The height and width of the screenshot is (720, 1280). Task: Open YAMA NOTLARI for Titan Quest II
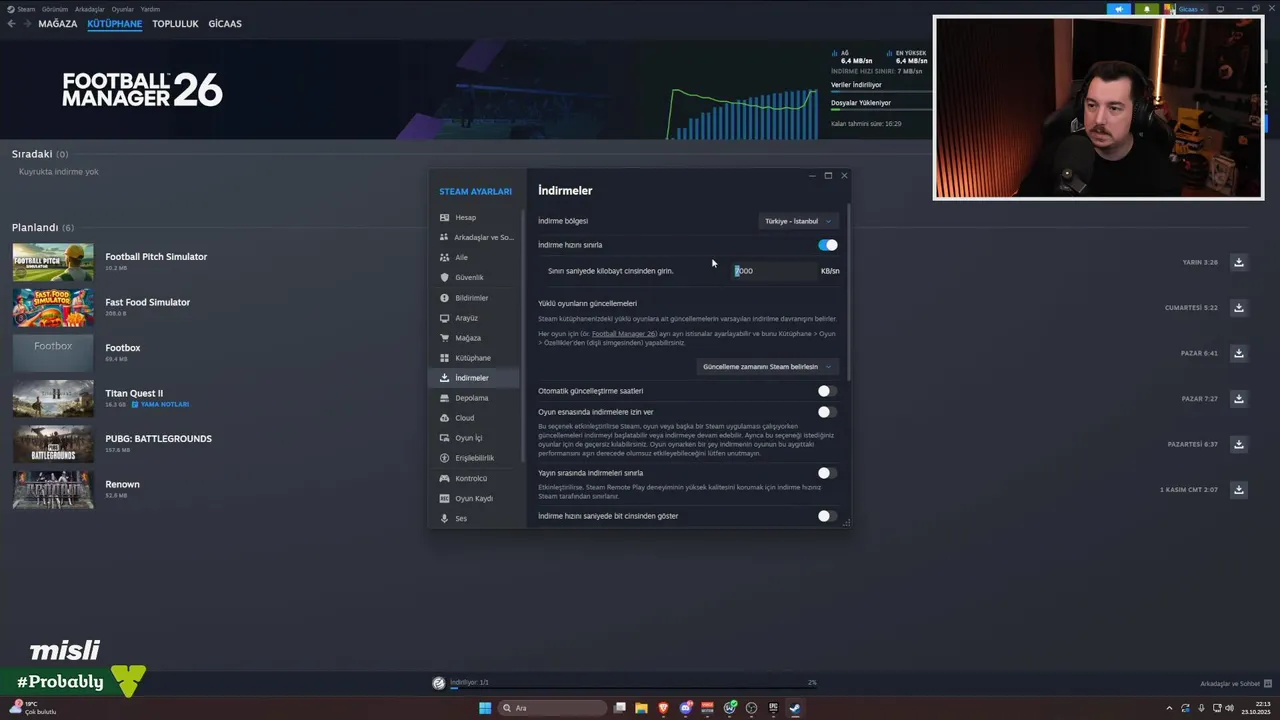click(160, 404)
